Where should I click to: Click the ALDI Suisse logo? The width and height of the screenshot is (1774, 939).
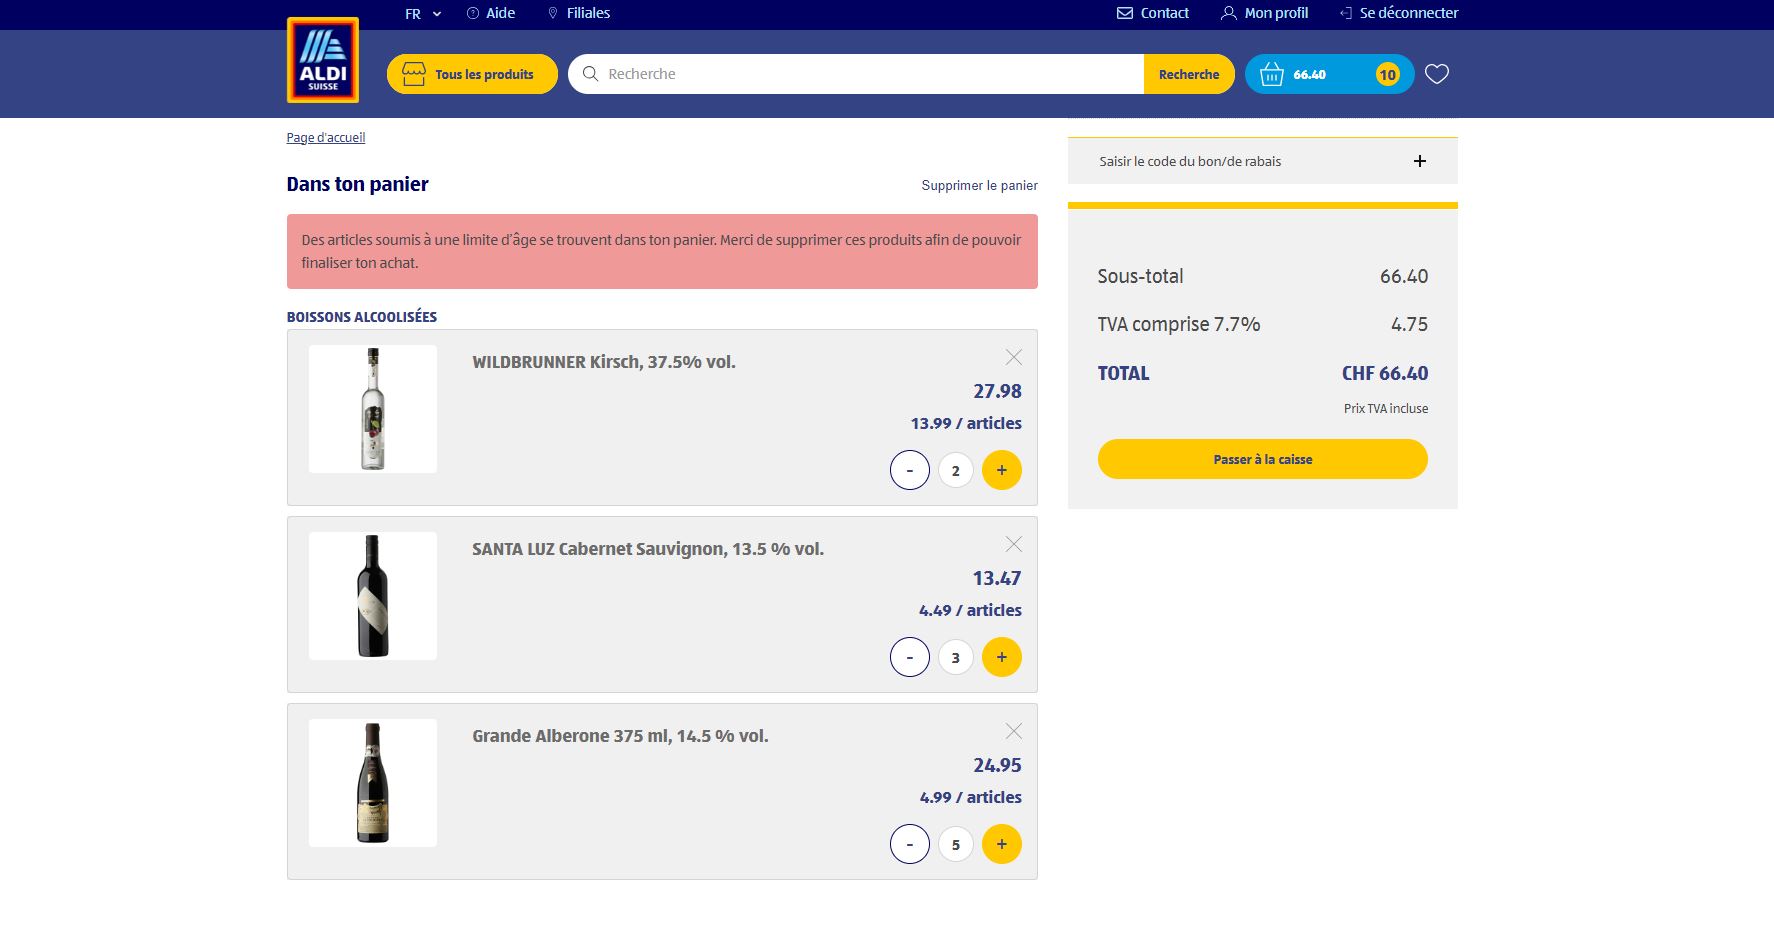(322, 60)
